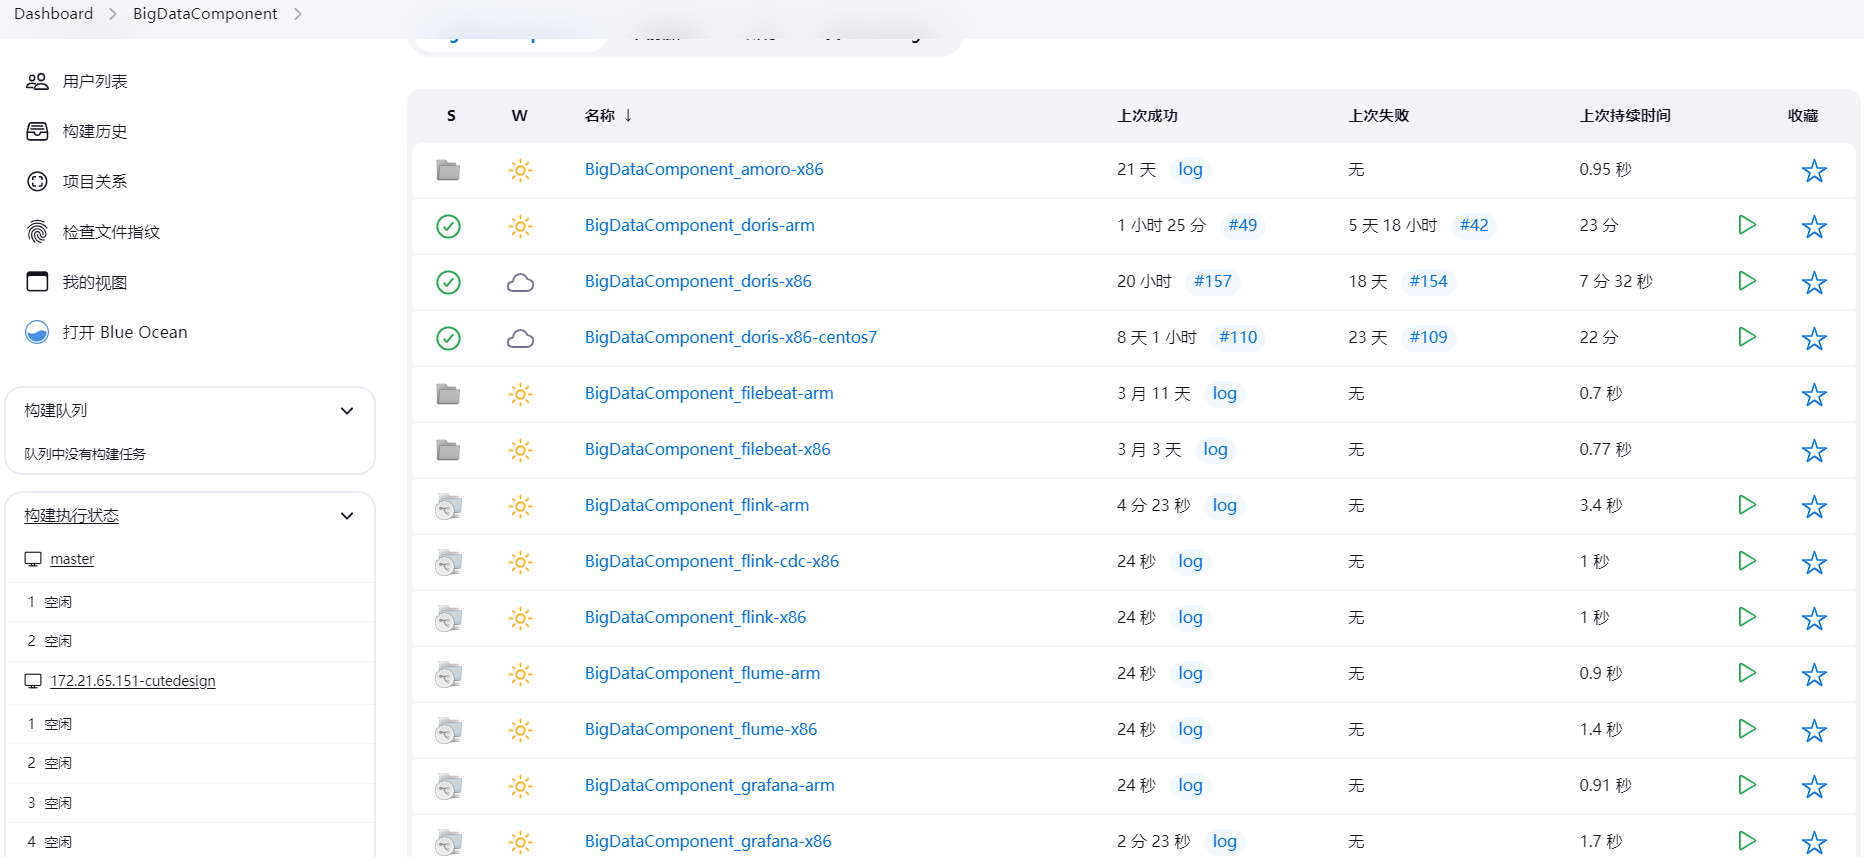The width and height of the screenshot is (1864, 857).
Task: Run build for BigDataComponent_flink-arm
Action: pyautogui.click(x=1747, y=505)
